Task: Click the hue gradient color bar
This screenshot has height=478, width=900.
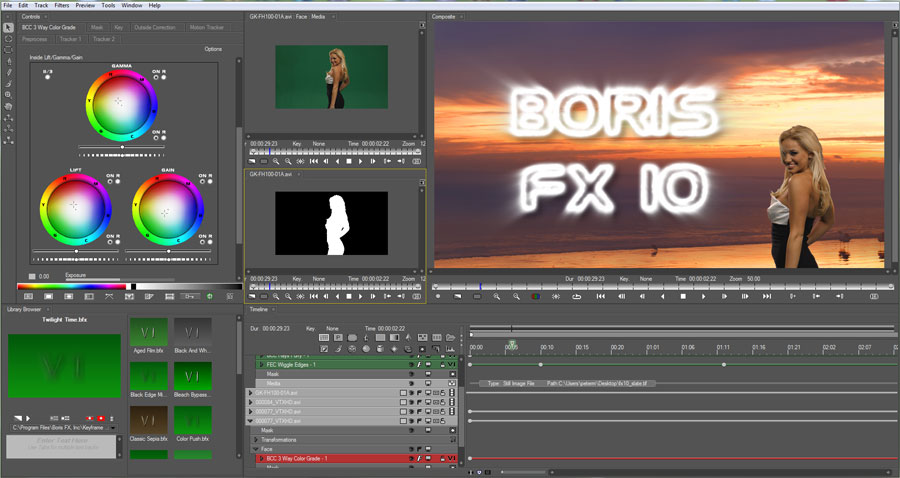Action: click(x=72, y=286)
